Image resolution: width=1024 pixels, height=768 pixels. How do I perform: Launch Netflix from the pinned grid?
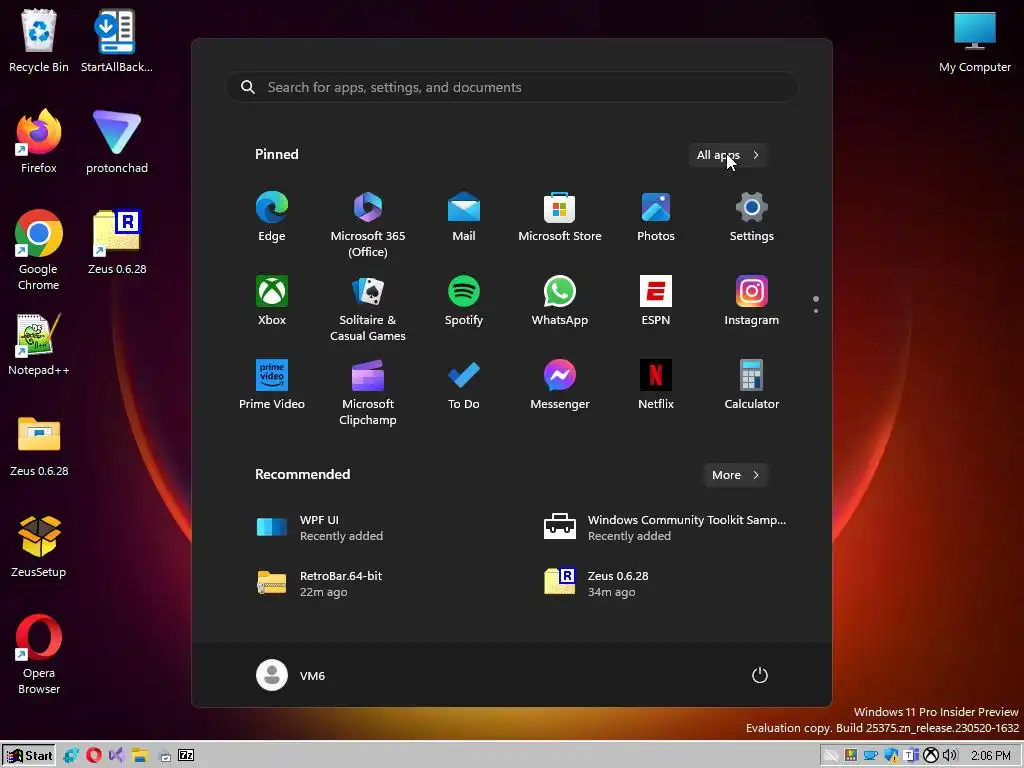pos(656,385)
